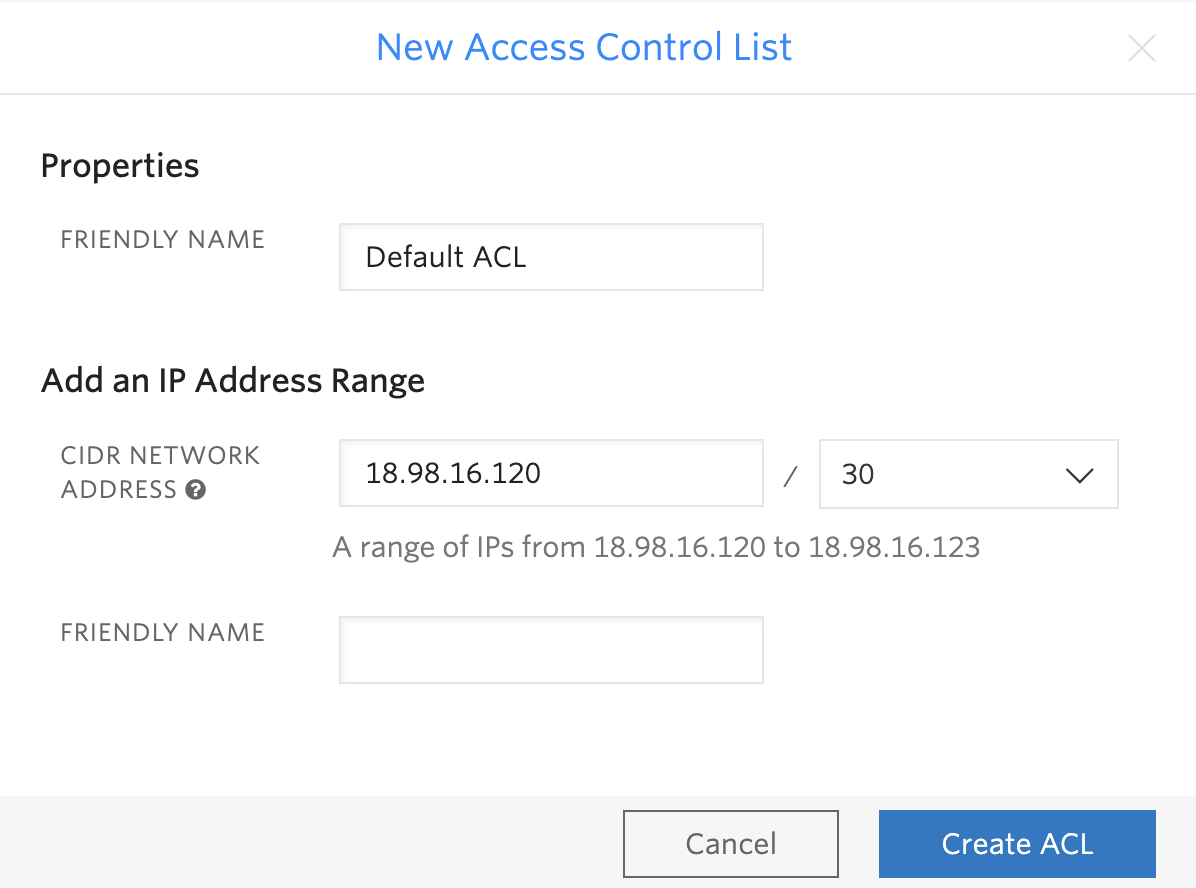Click the Properties section heading
The width and height of the screenshot is (1196, 888).
tap(120, 166)
